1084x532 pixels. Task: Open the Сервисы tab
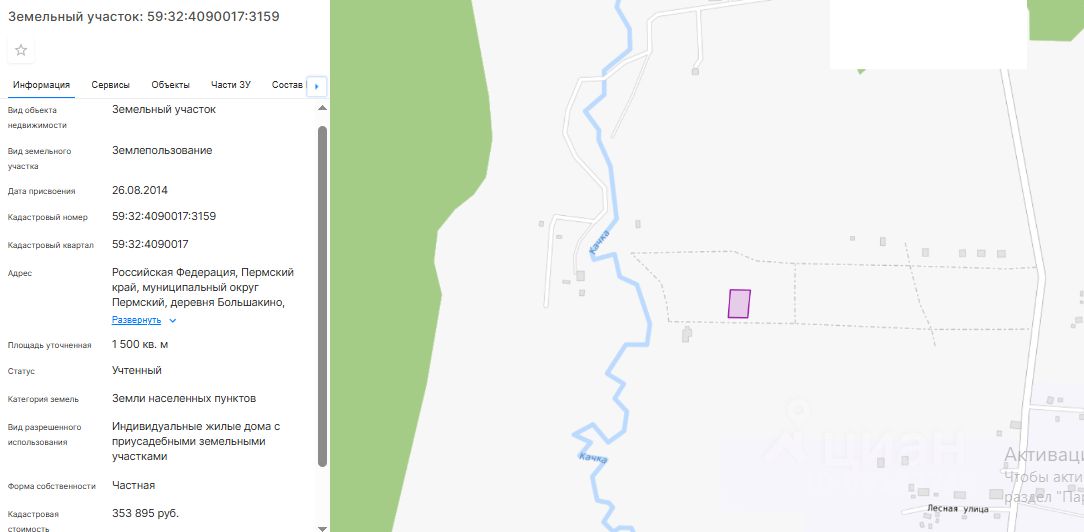[111, 85]
